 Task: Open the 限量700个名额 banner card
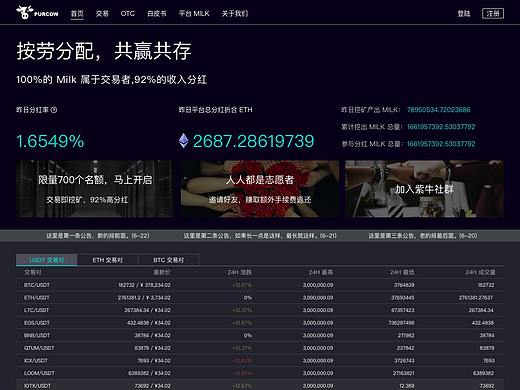95,189
